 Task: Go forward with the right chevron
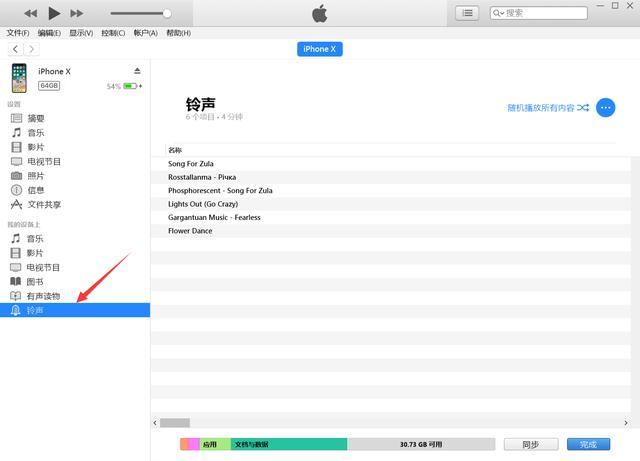31,49
